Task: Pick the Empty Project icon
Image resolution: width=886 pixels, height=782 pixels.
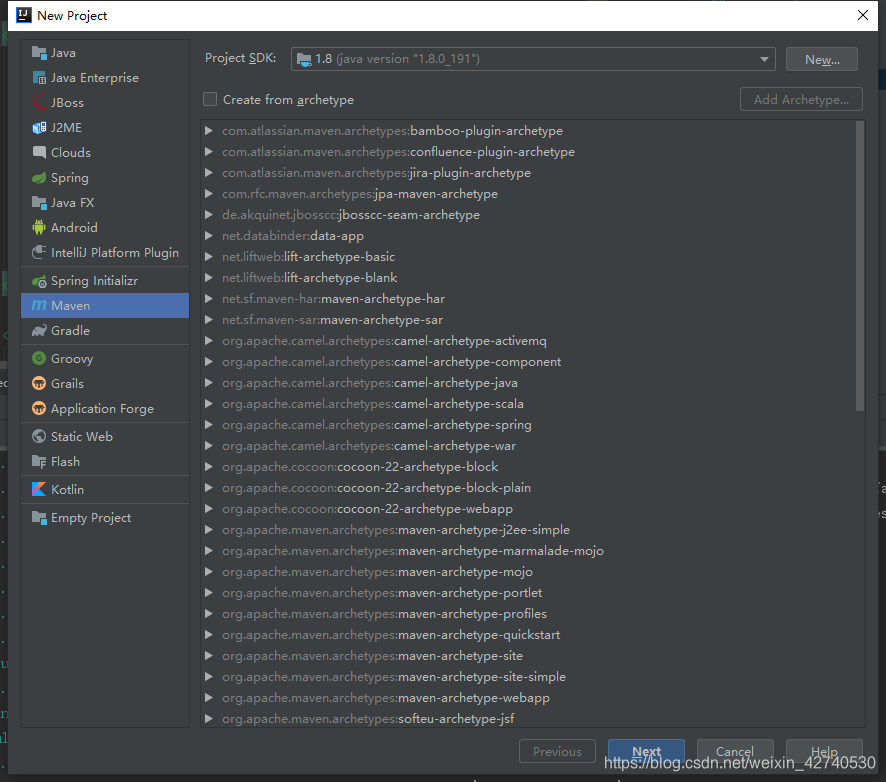Action: click(39, 518)
